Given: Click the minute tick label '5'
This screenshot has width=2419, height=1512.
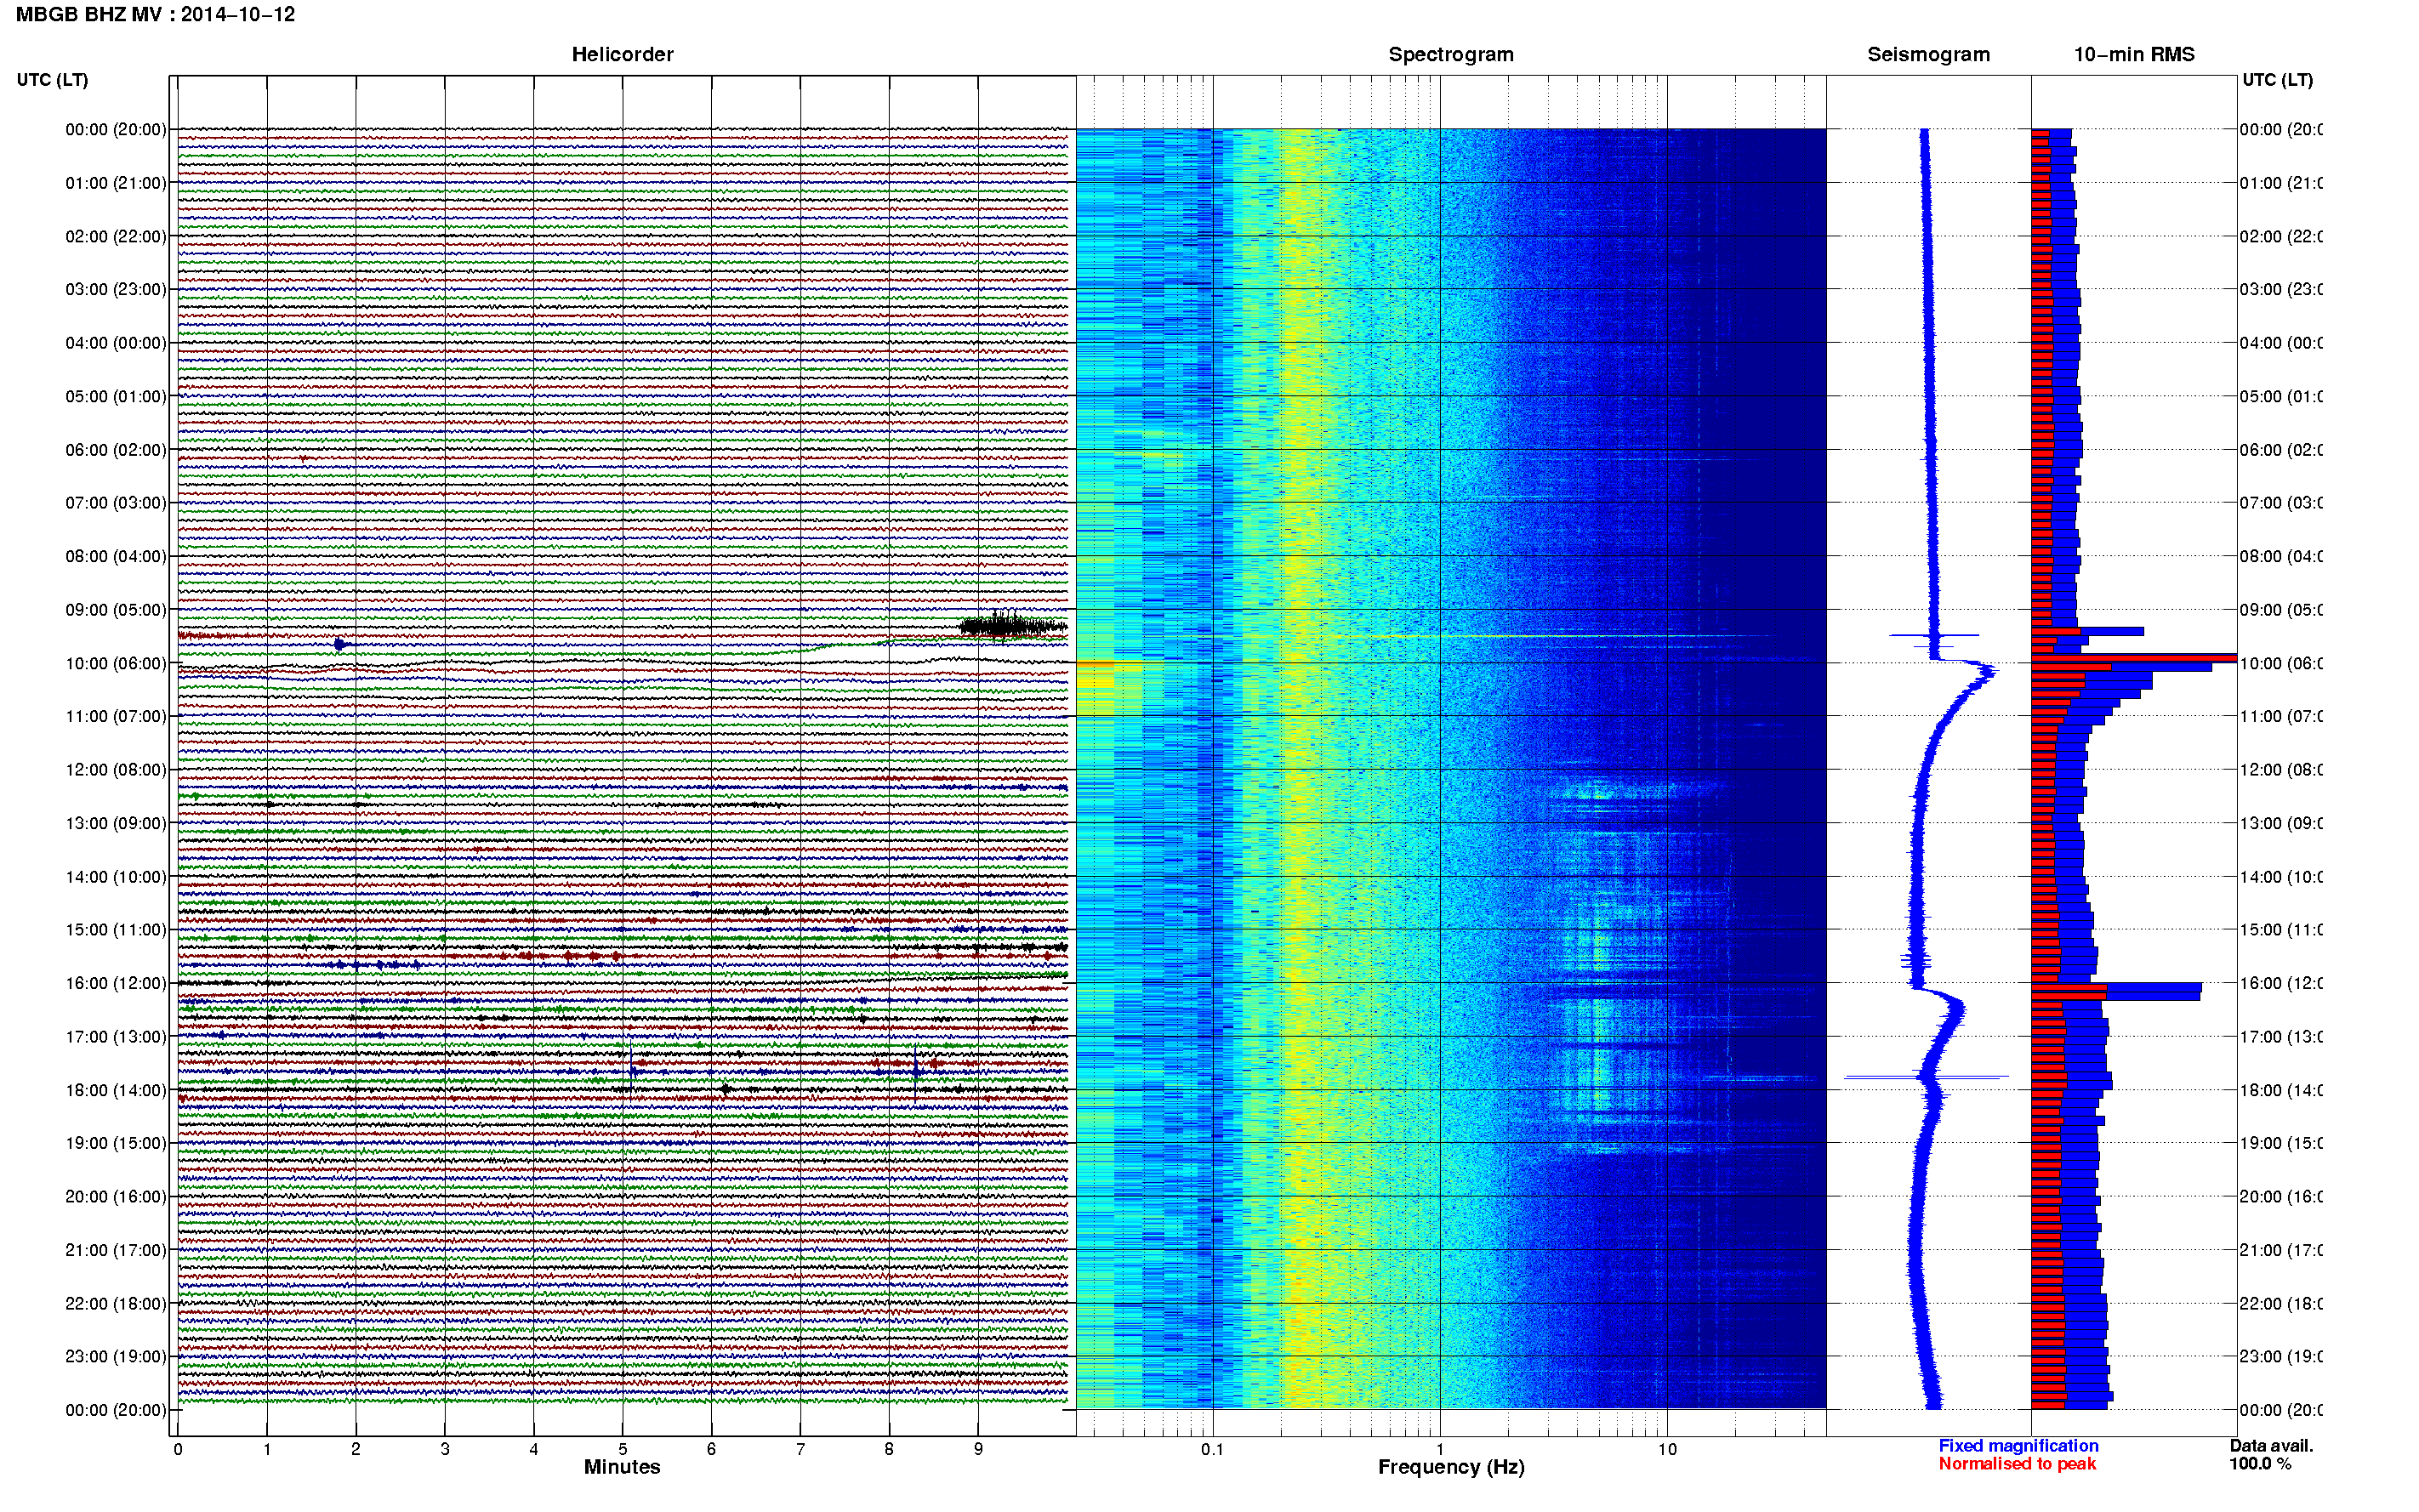Looking at the screenshot, I should pos(622,1450).
